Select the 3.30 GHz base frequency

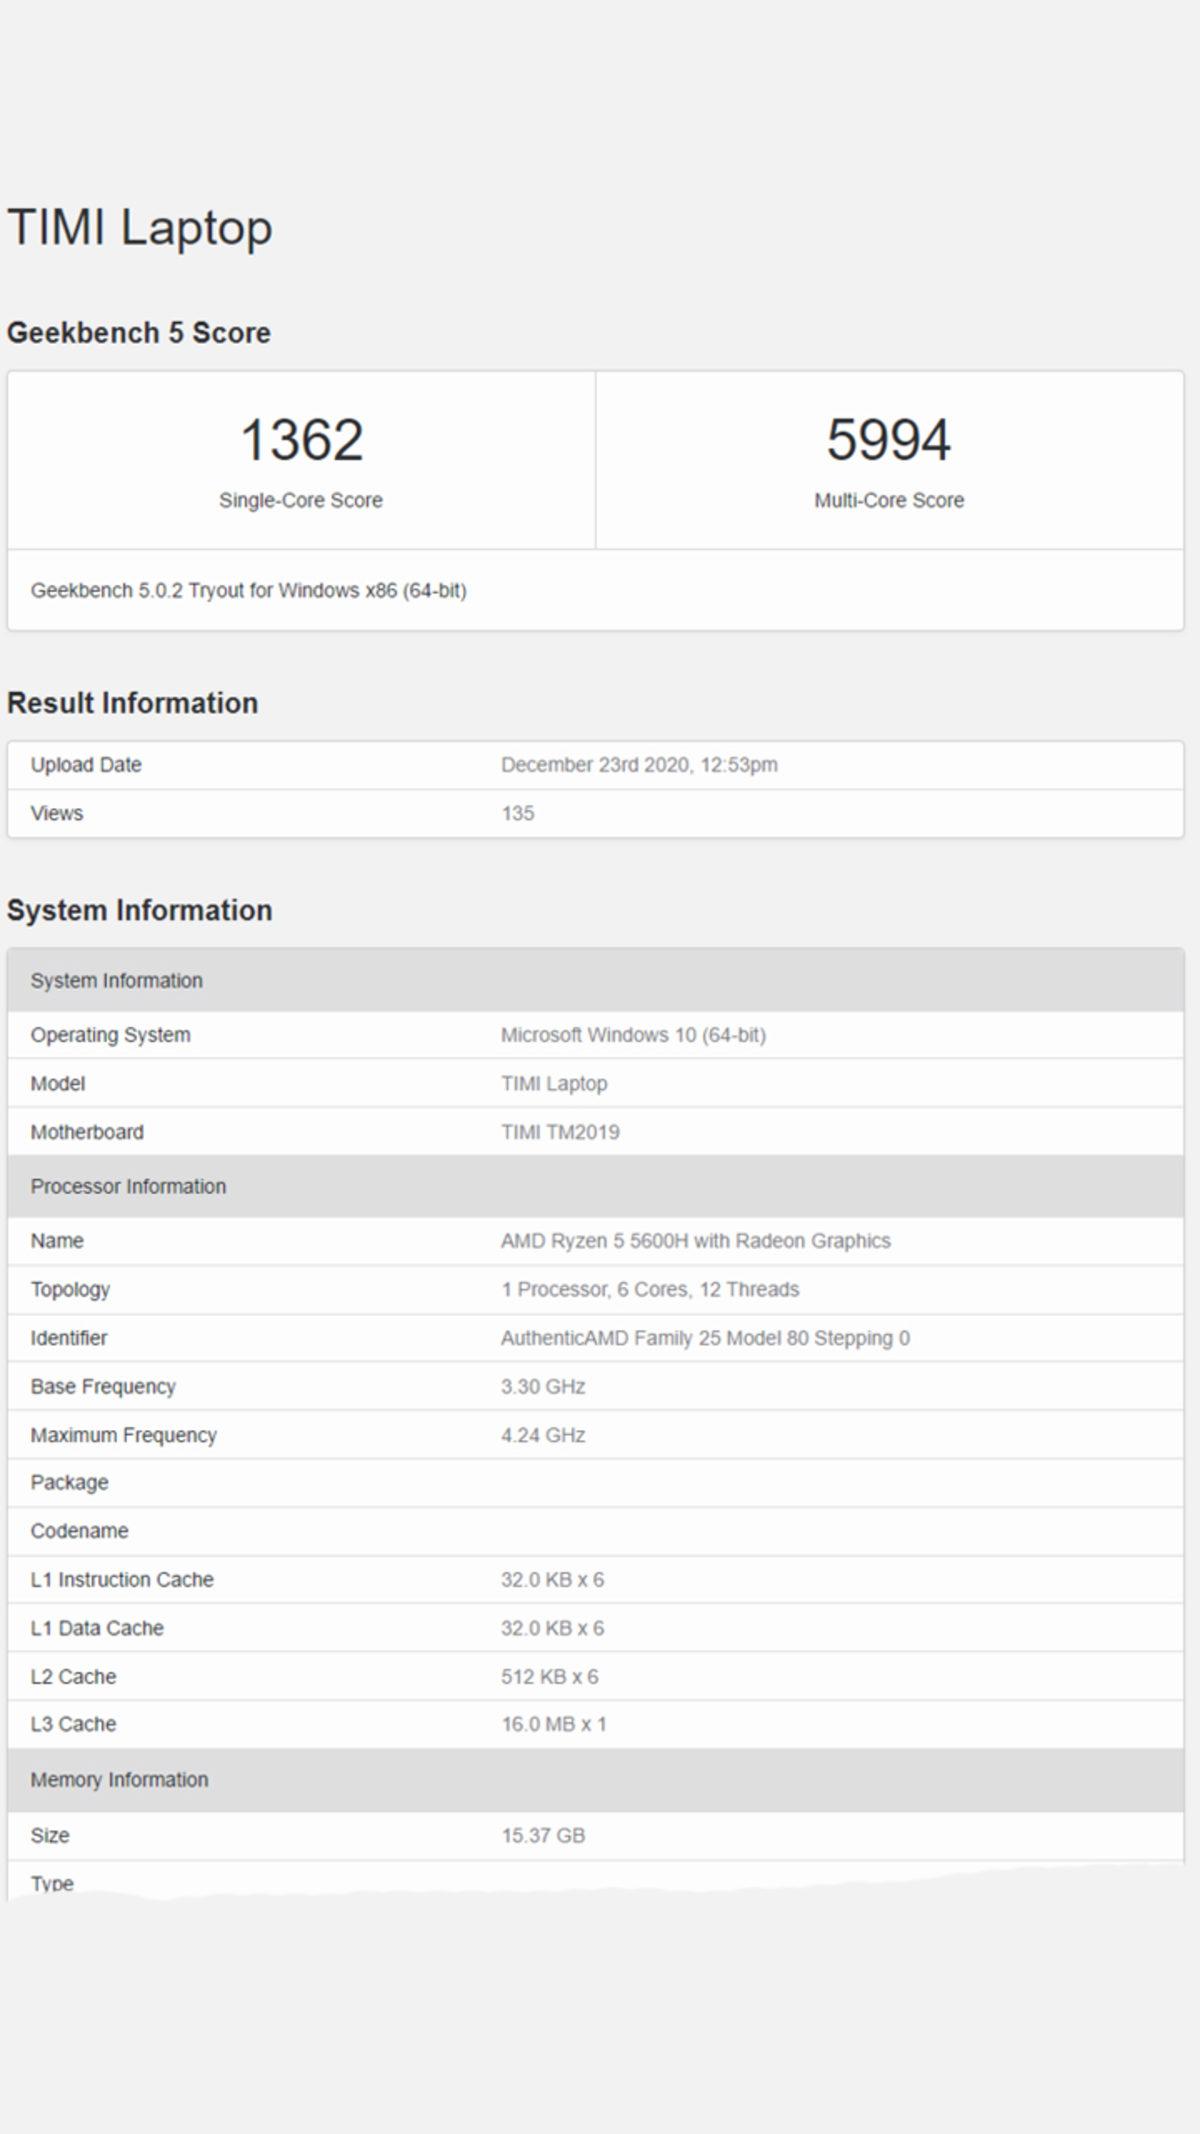[x=543, y=1387]
